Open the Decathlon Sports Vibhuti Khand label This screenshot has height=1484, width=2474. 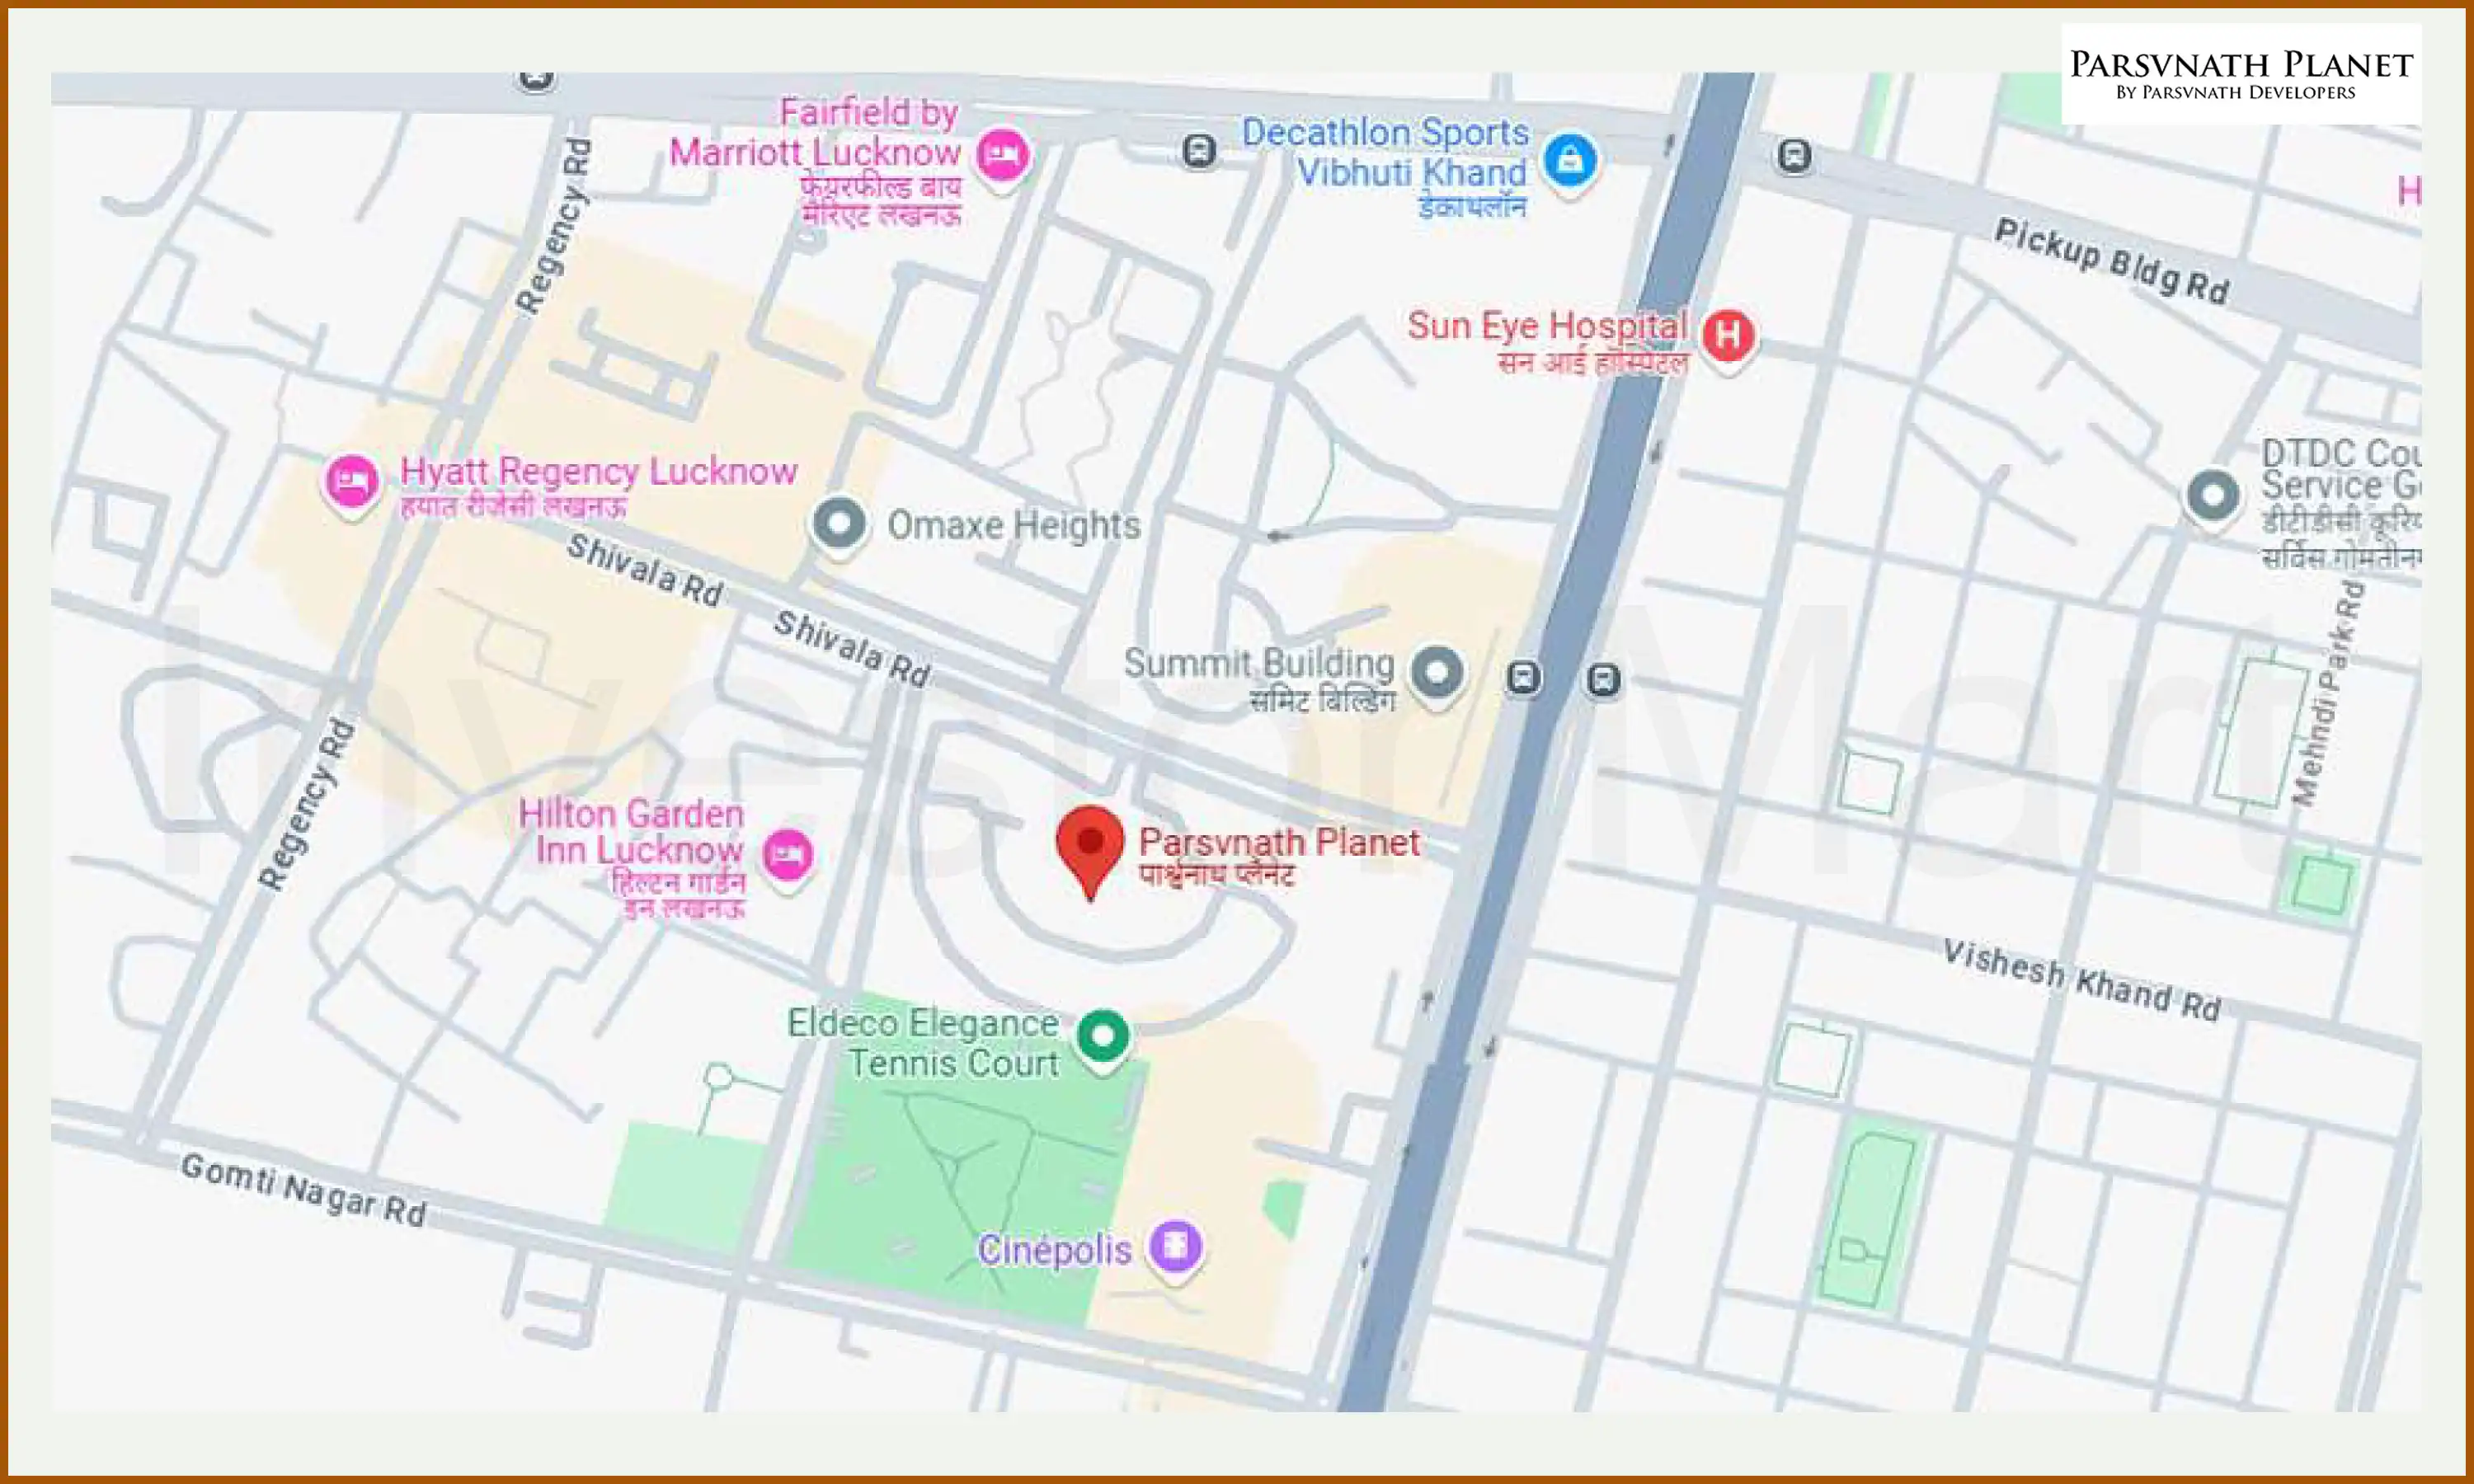pos(1385,167)
